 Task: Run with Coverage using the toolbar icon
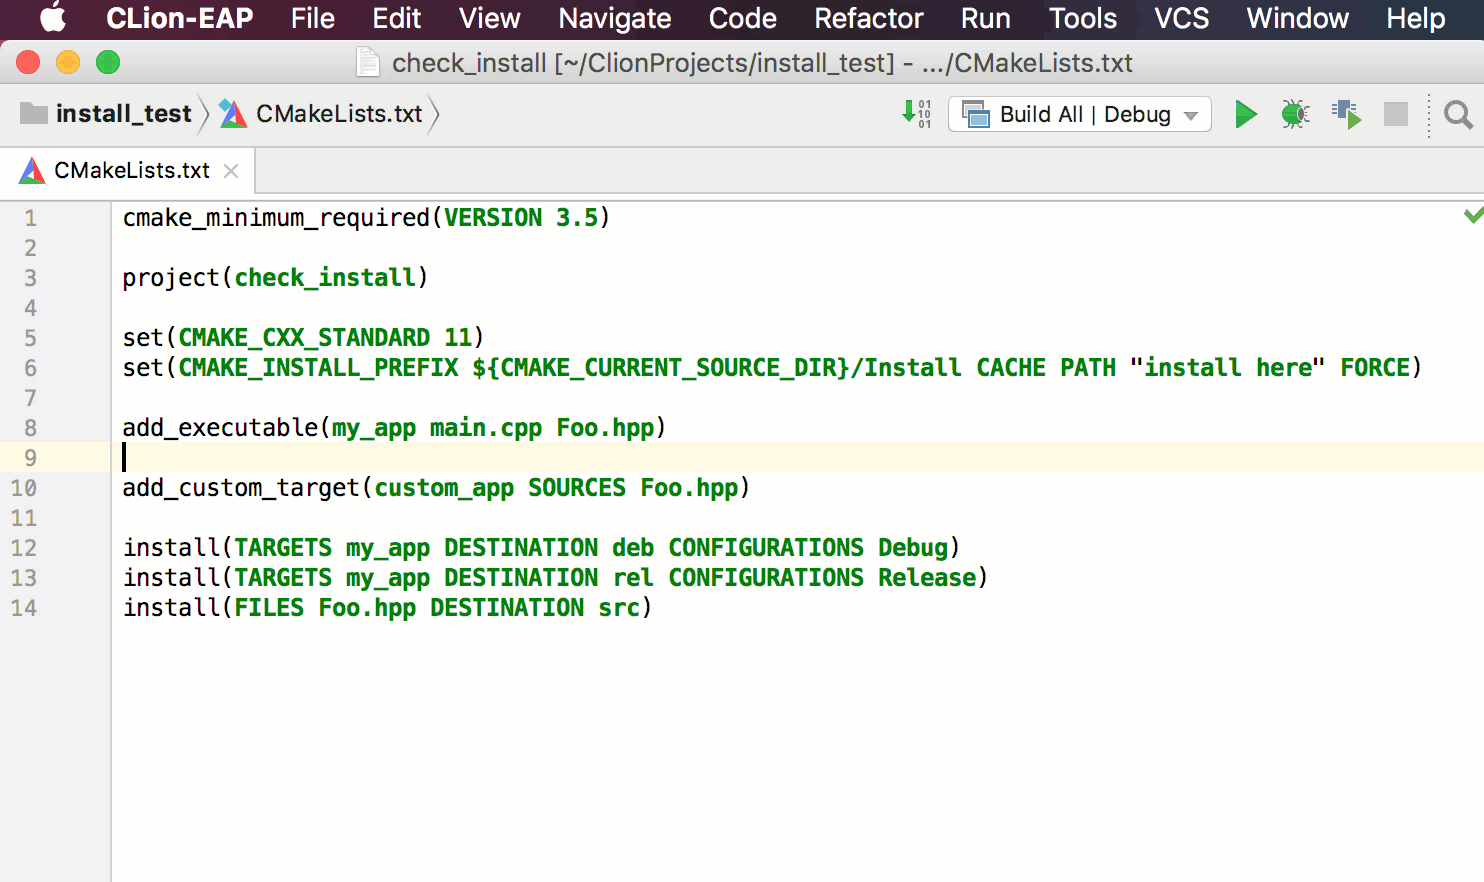tap(1345, 114)
